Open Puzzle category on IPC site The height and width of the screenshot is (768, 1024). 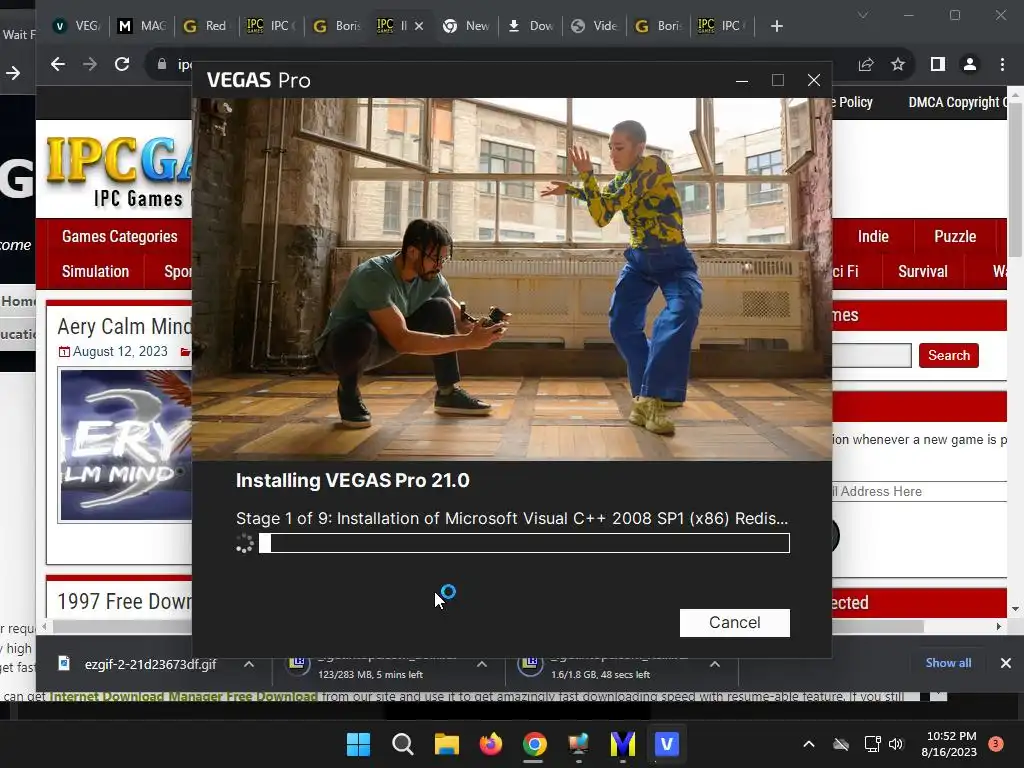(955, 236)
